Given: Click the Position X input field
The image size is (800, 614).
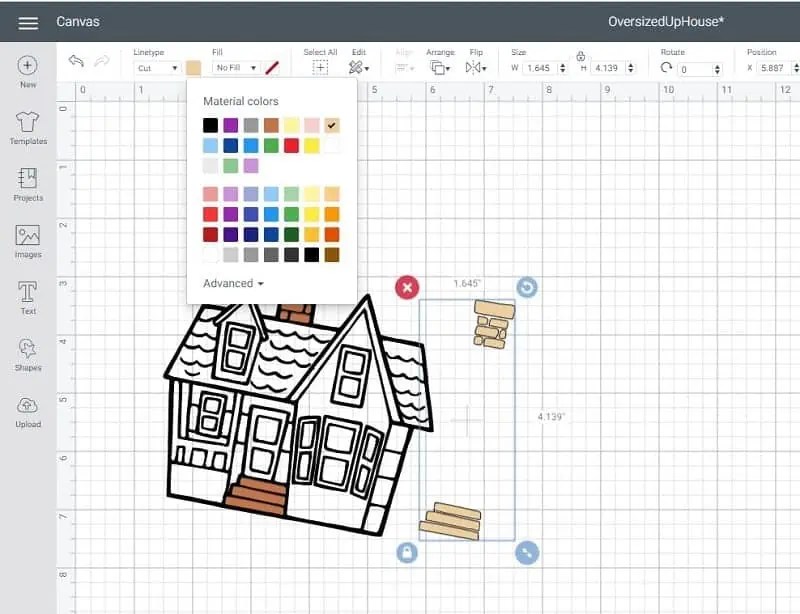Looking at the screenshot, I should click(x=773, y=68).
